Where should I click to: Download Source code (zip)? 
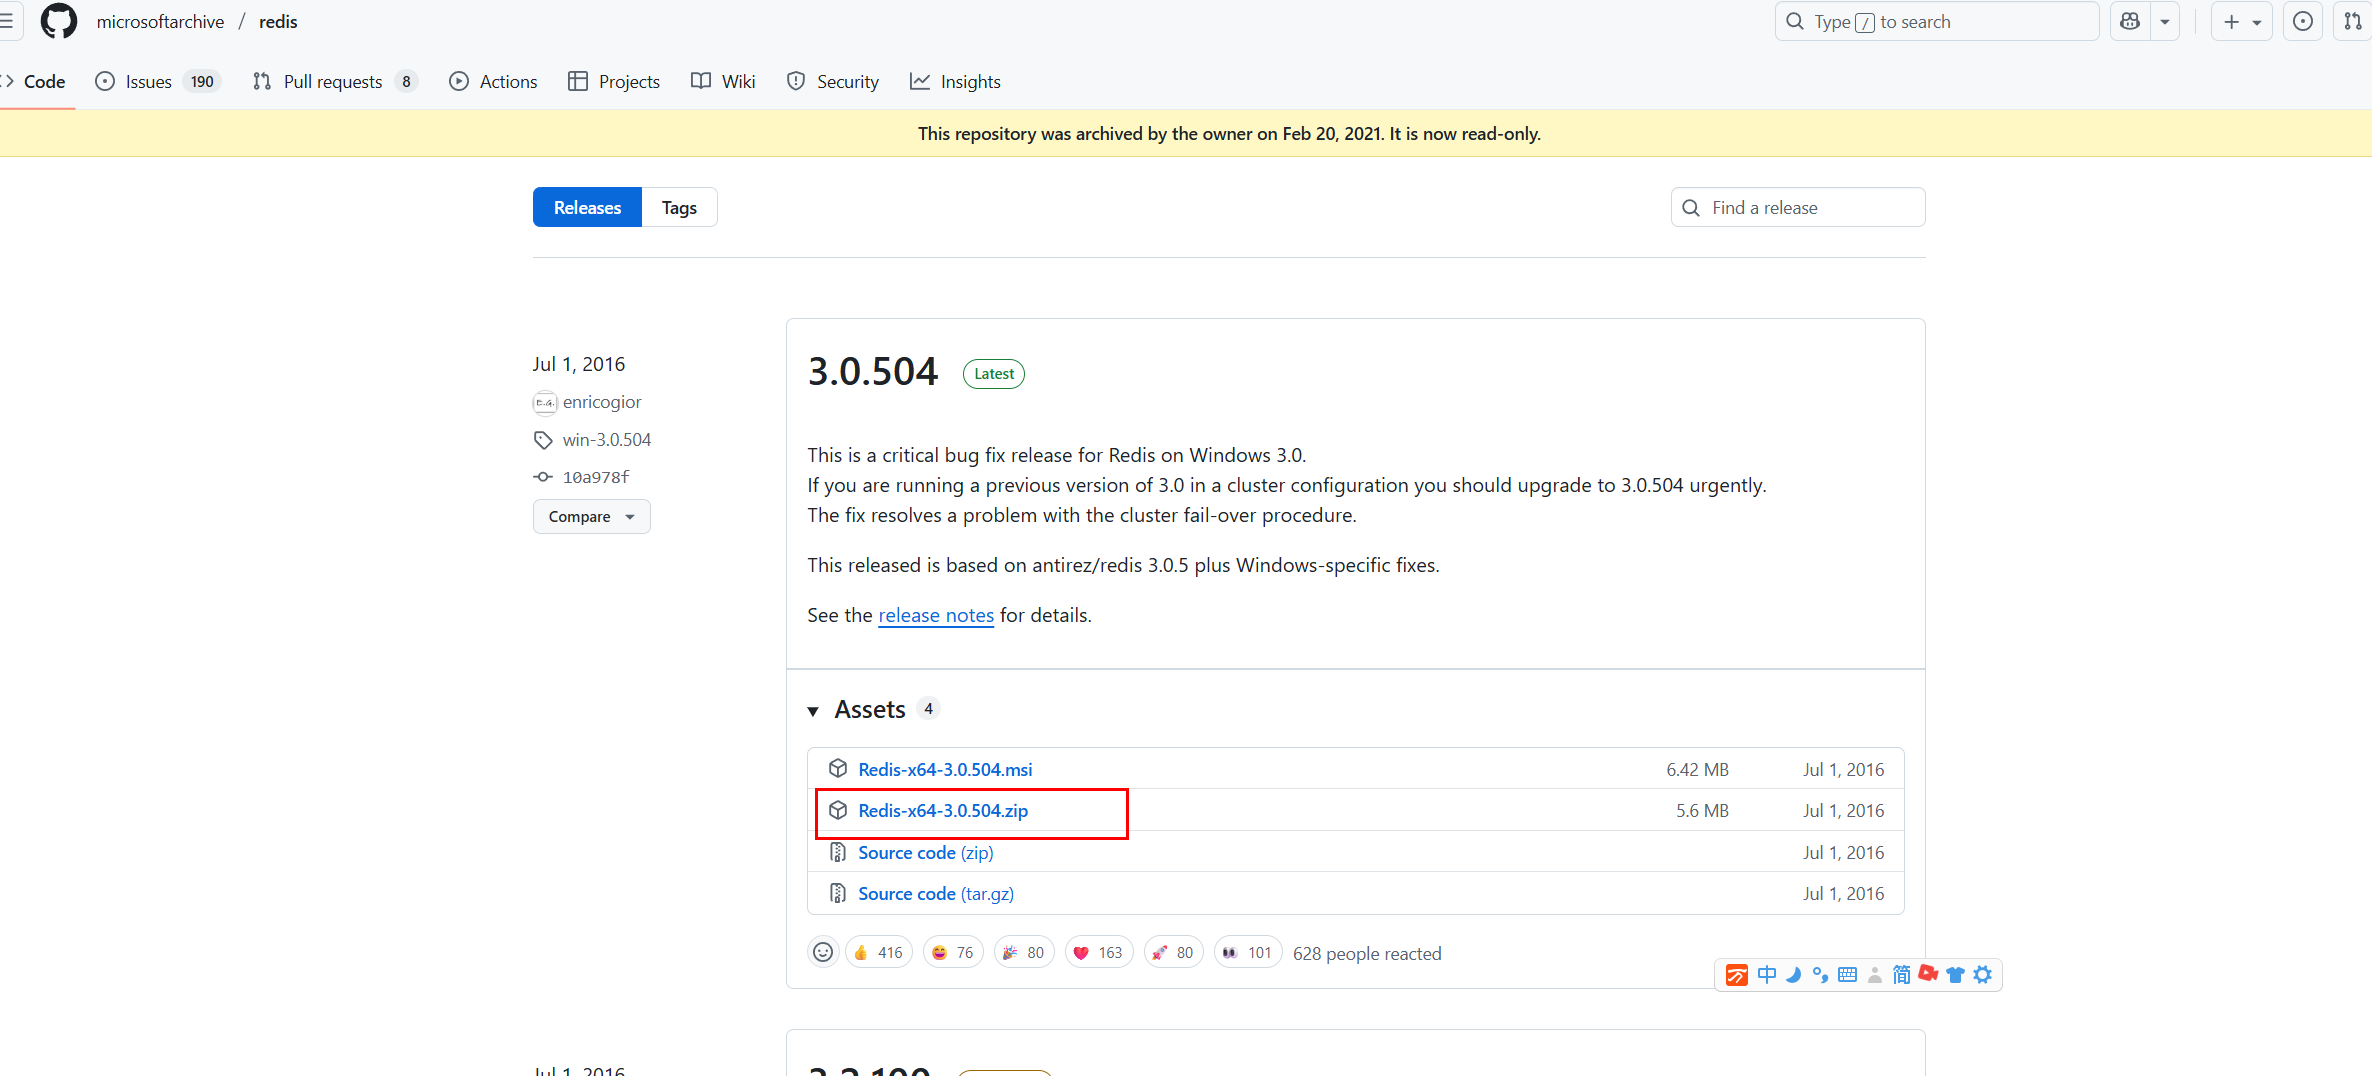tap(926, 853)
